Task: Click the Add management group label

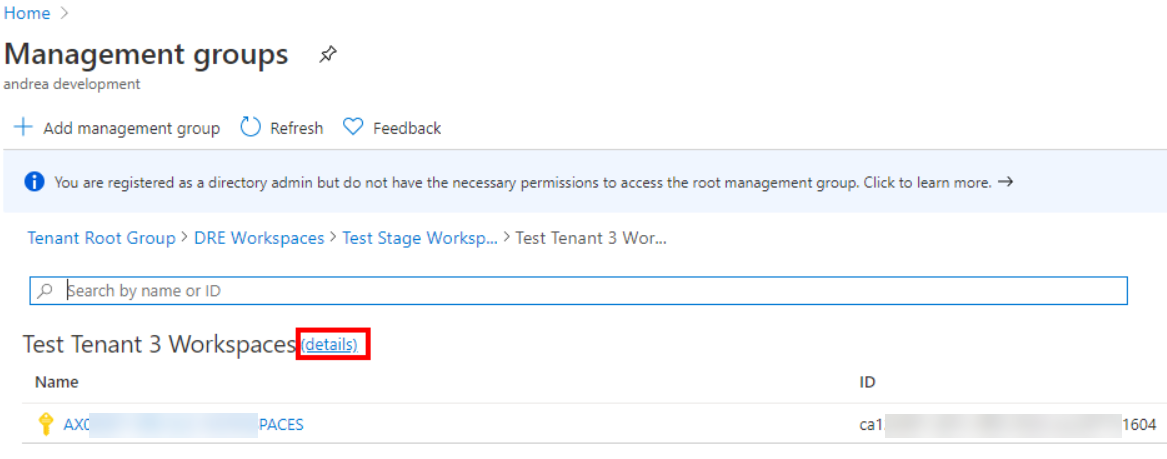Action: tap(132, 128)
